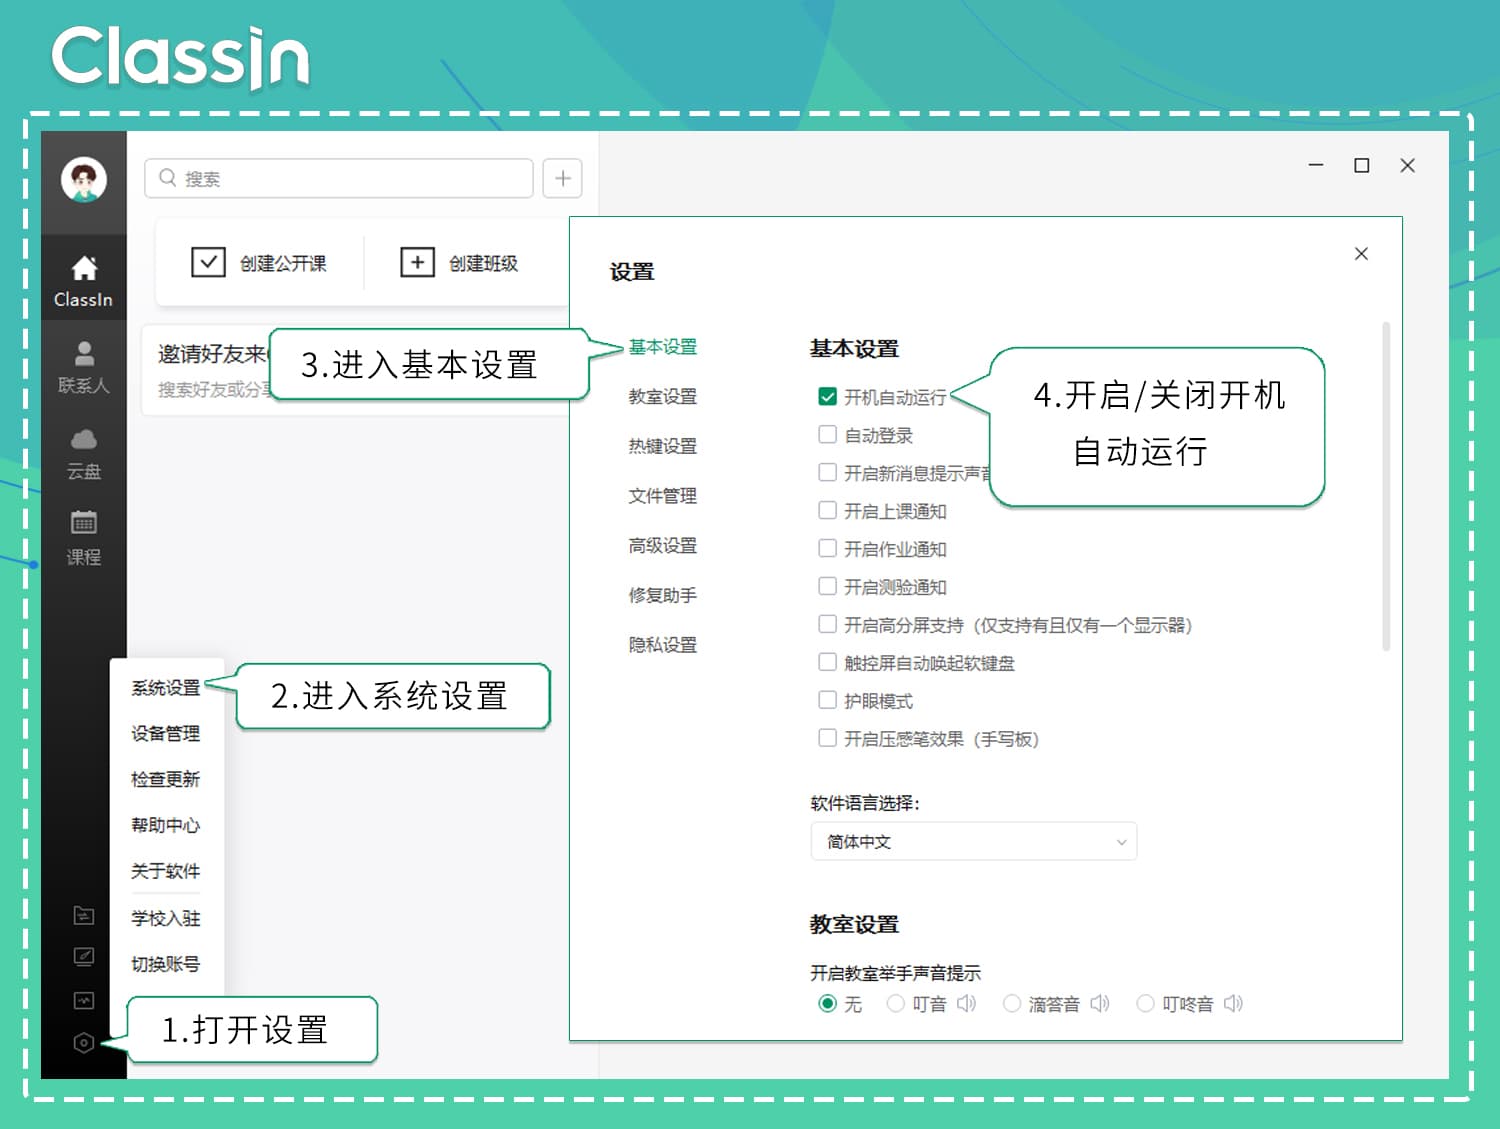
Task: Click the plus button next to search
Action: pyautogui.click(x=562, y=178)
